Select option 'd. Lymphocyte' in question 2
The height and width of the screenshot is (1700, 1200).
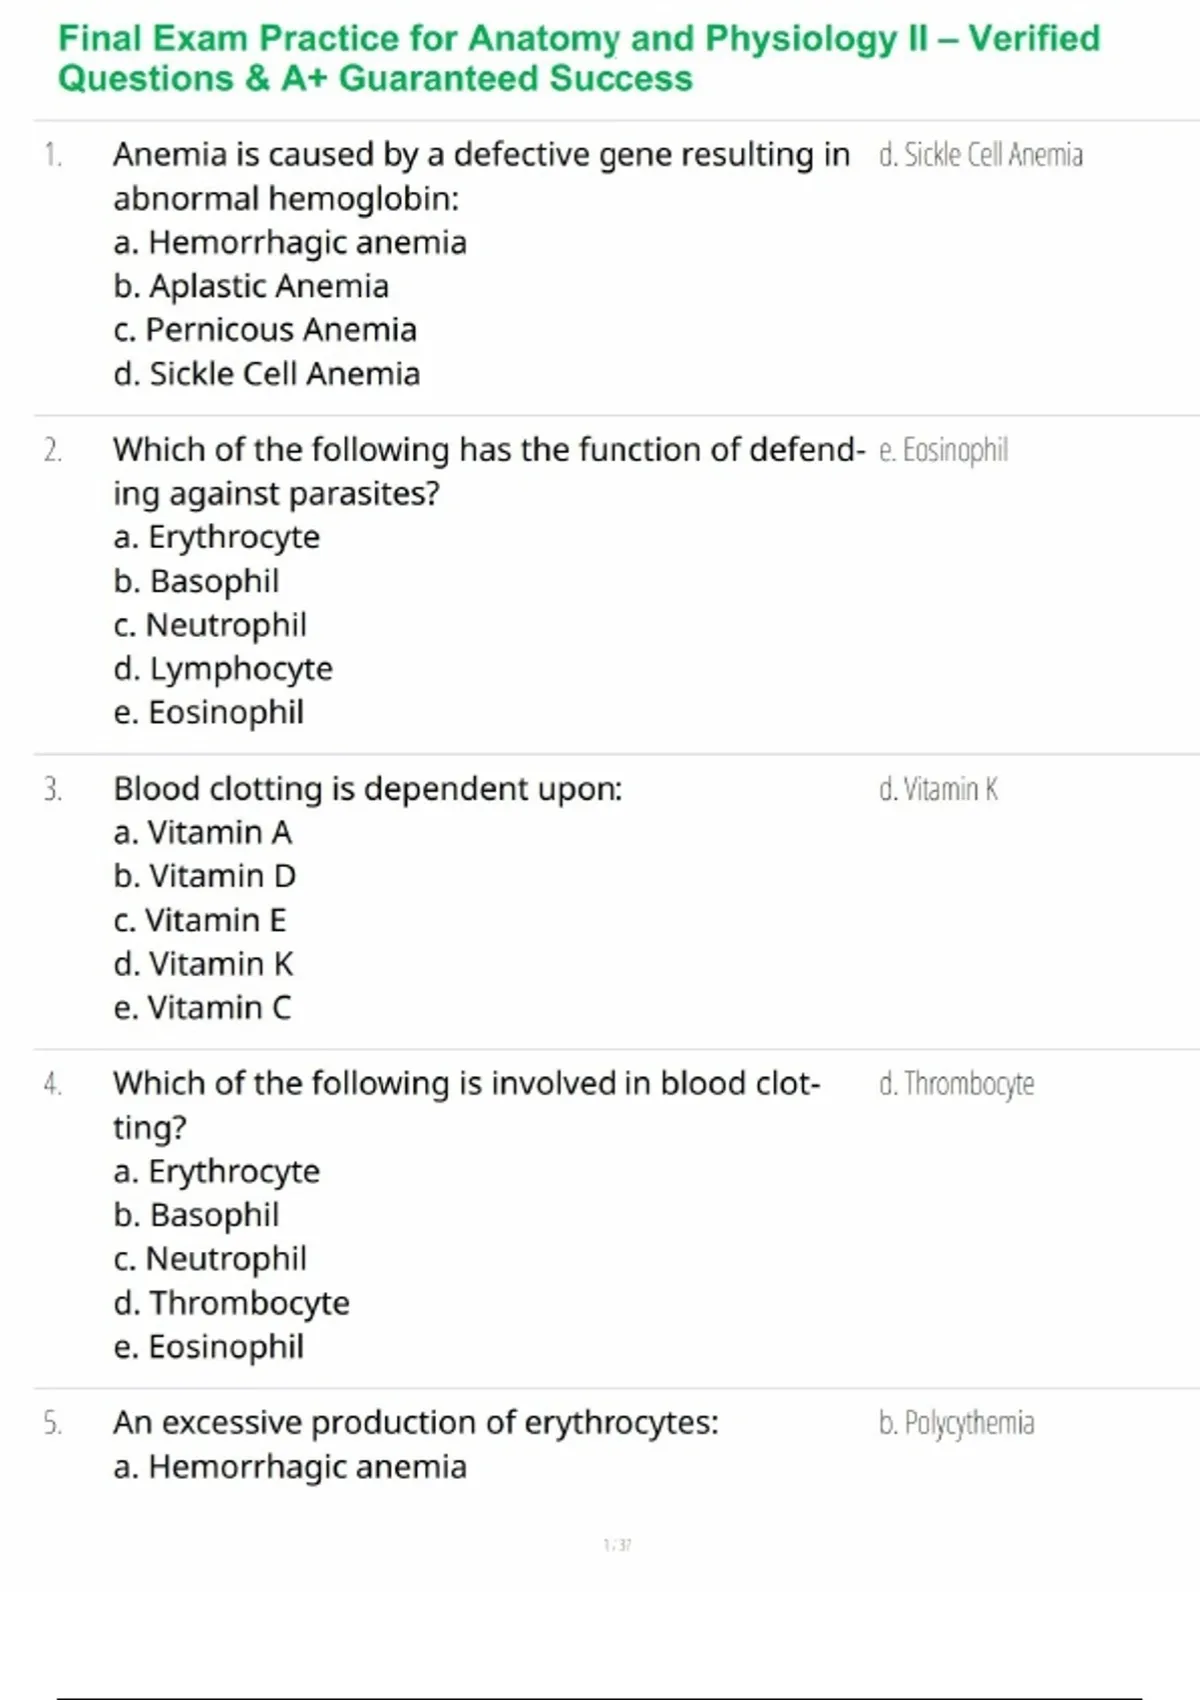[x=222, y=668]
